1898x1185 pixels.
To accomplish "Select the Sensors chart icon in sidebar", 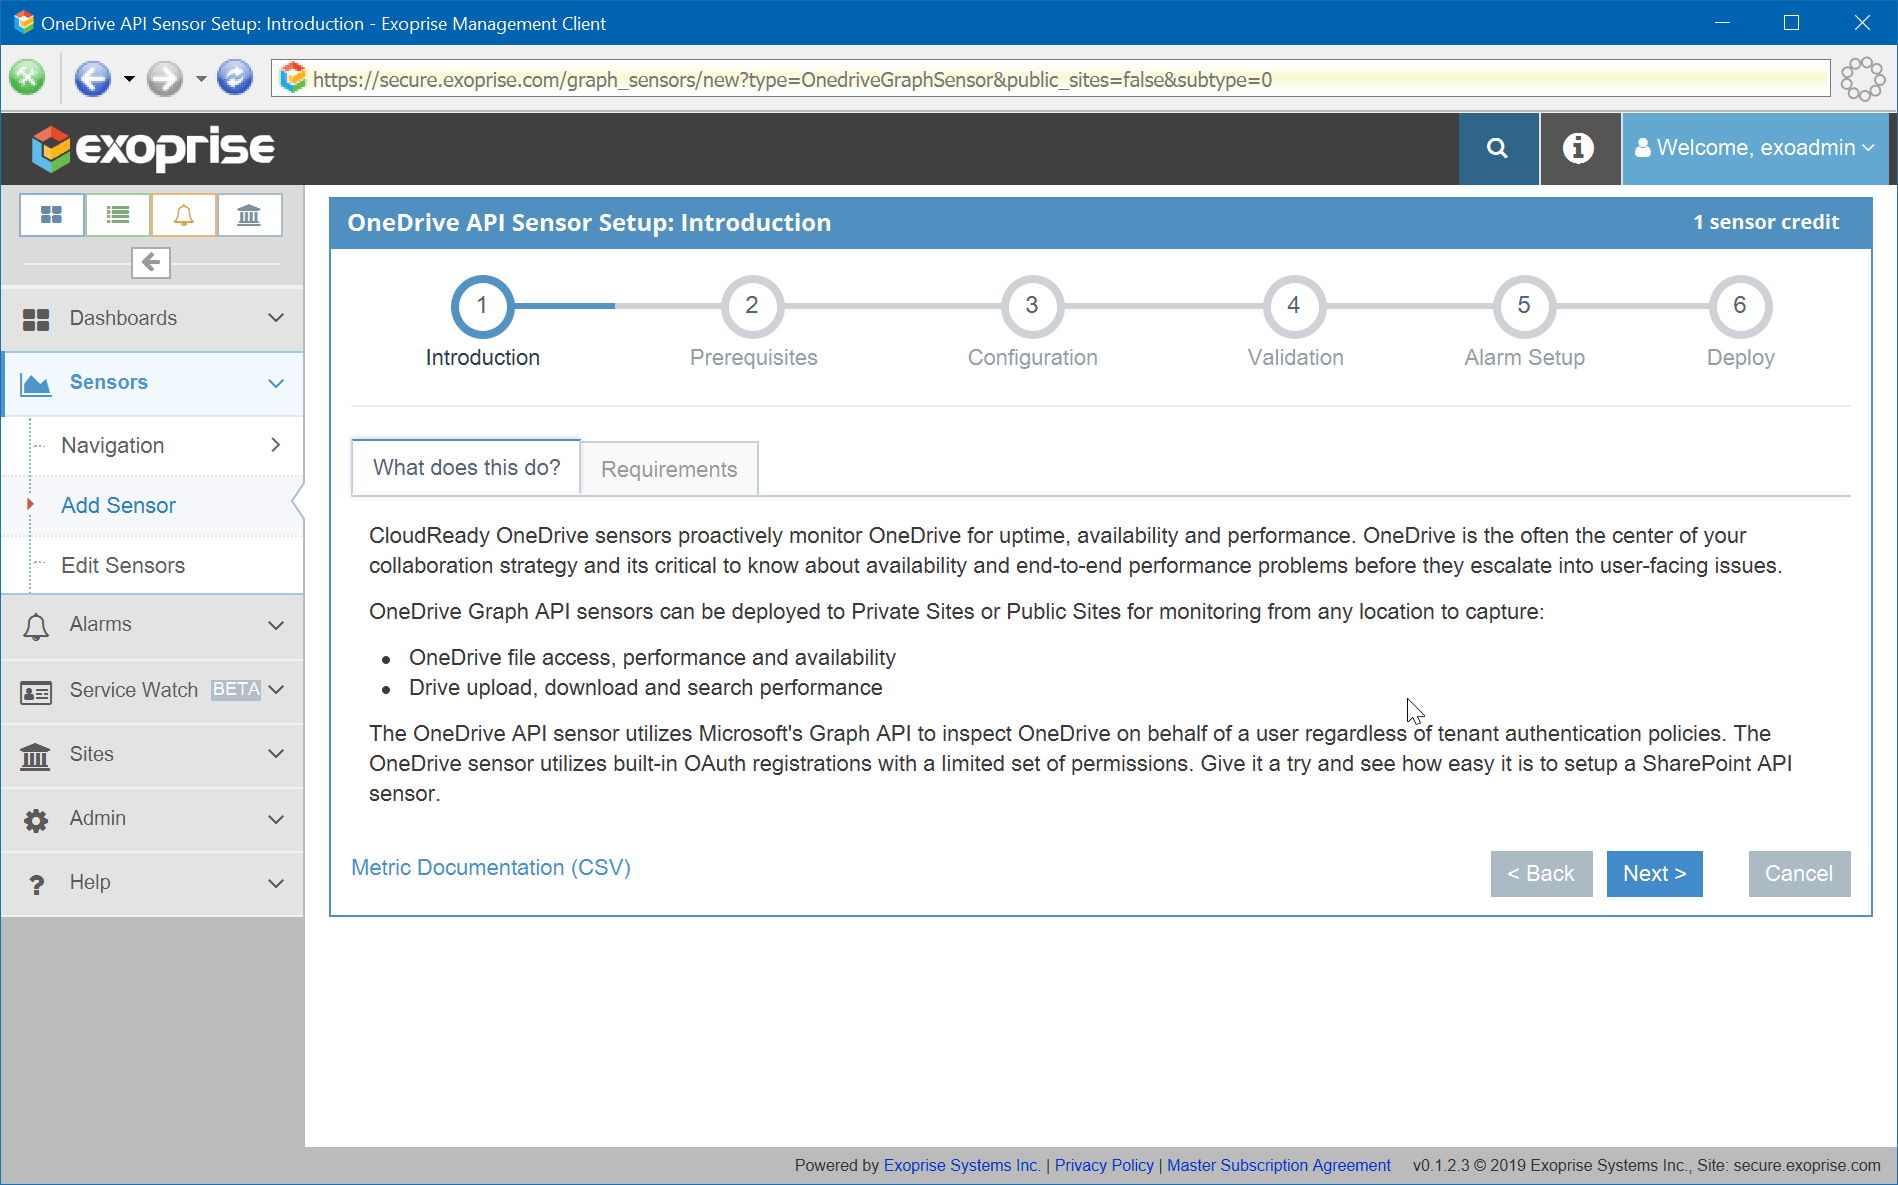I will point(36,382).
